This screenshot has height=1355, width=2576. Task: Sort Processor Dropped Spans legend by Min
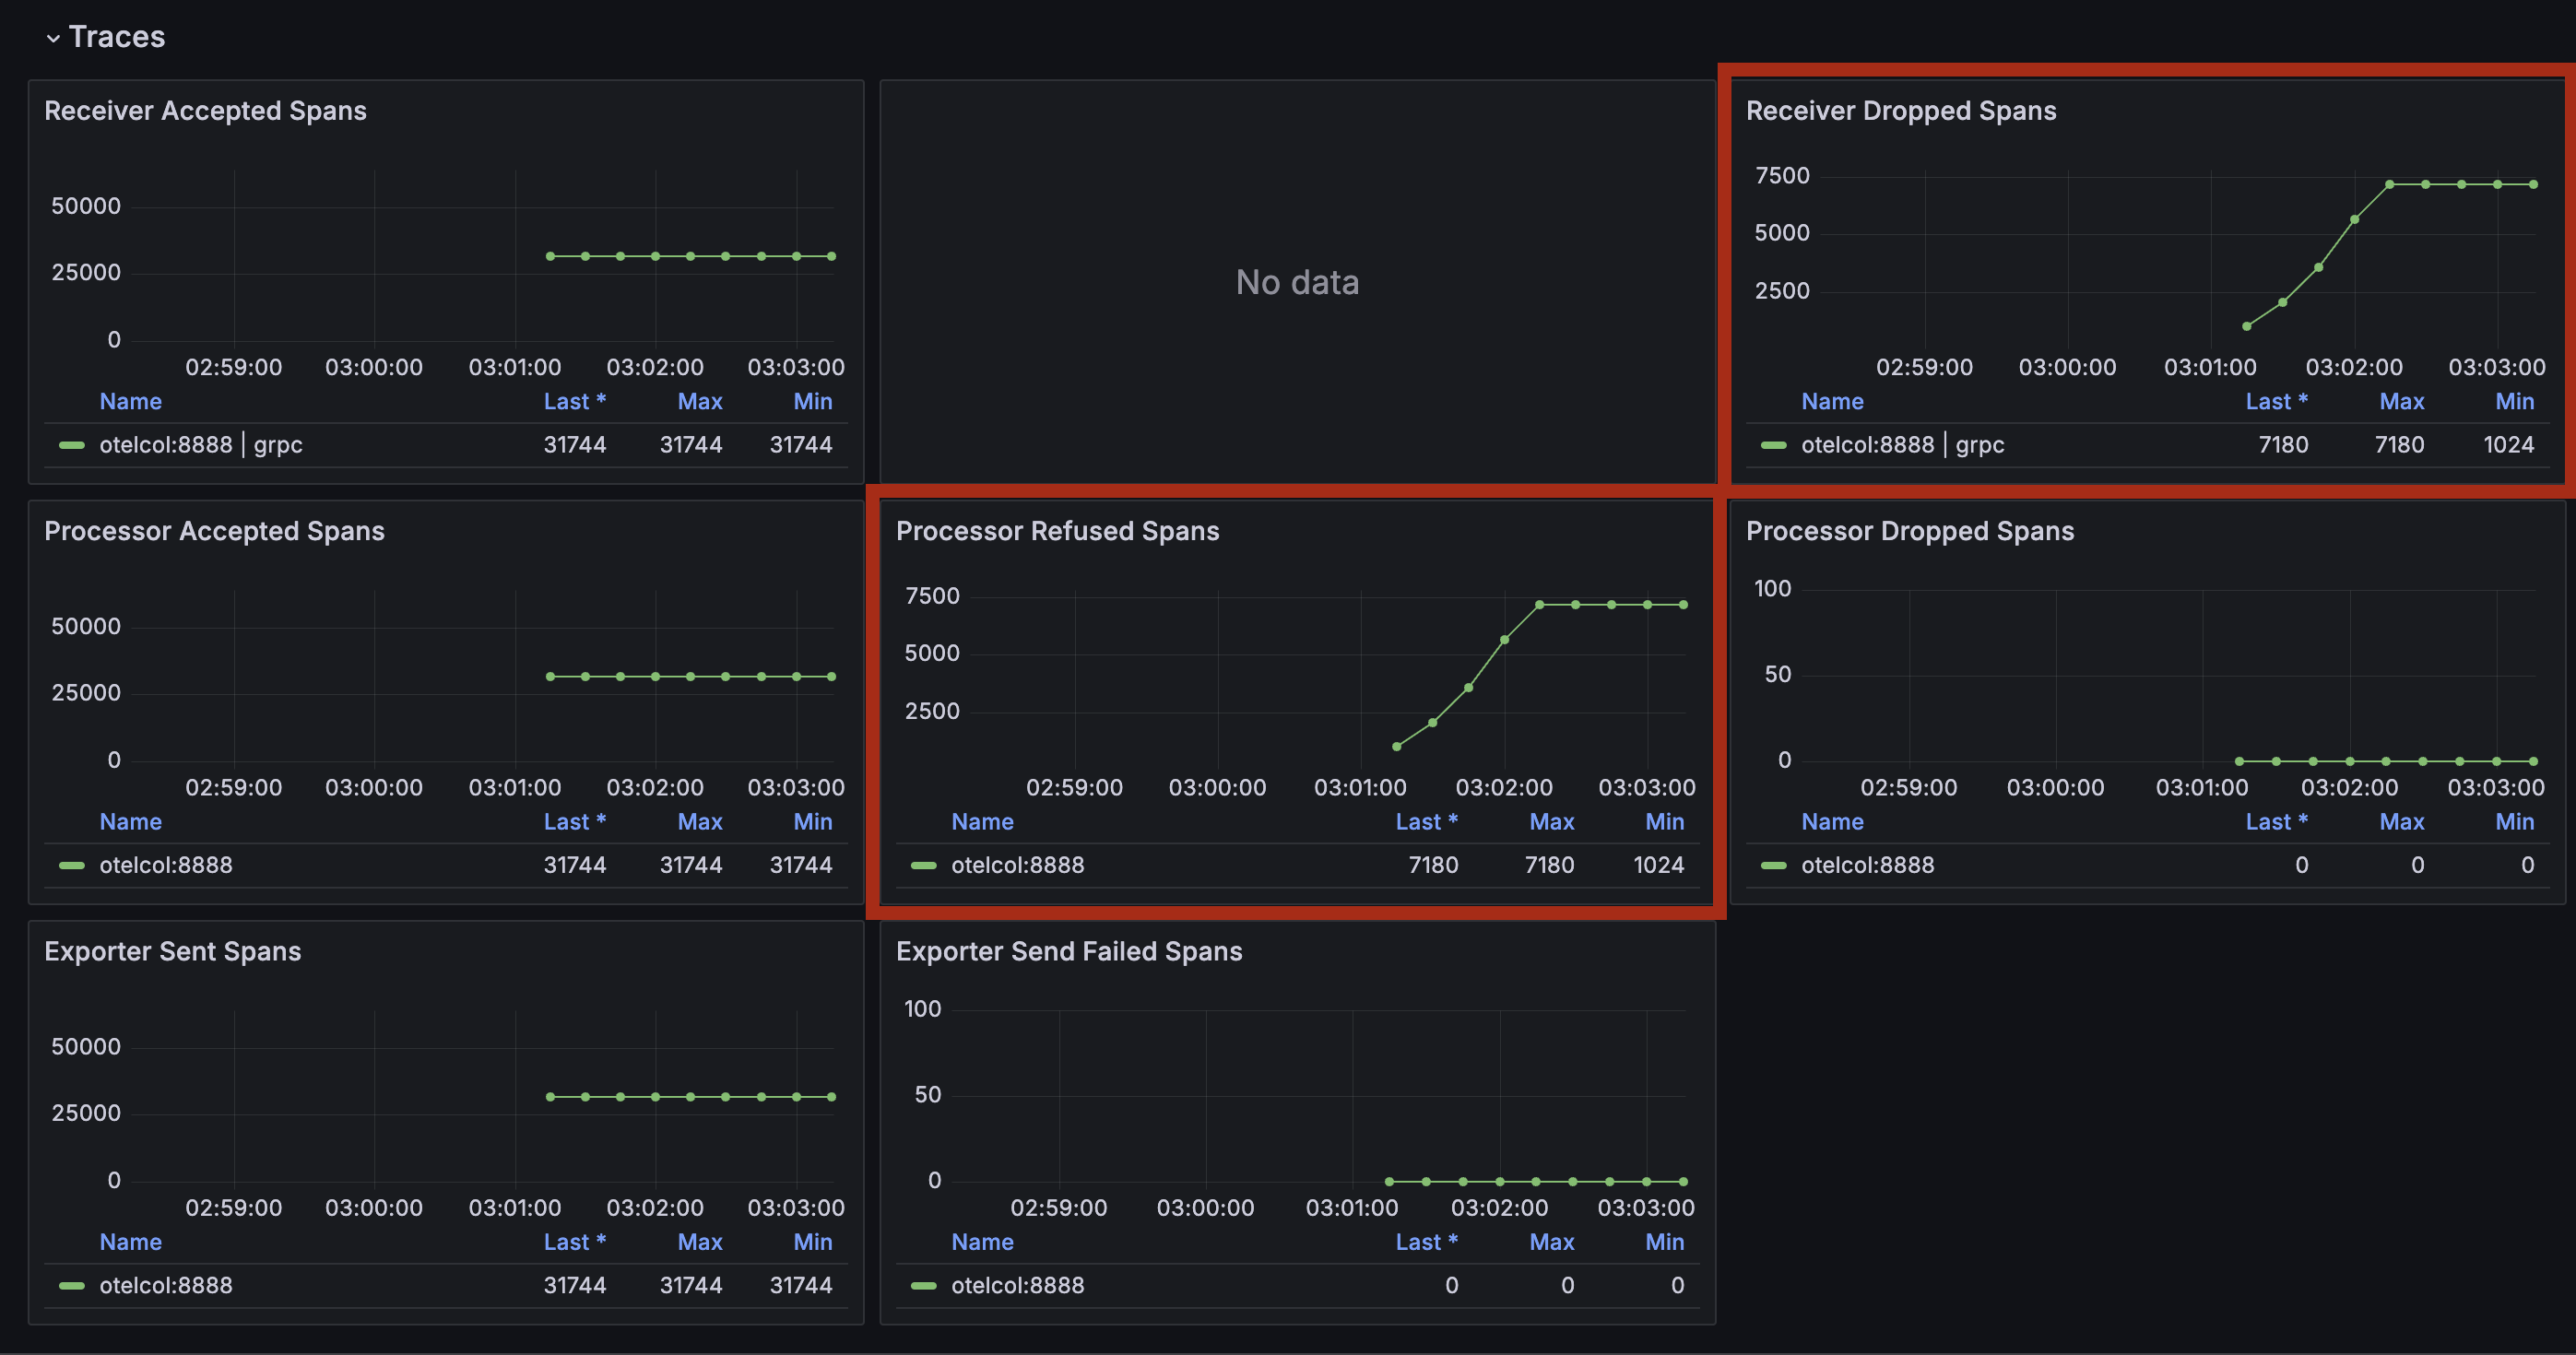(x=2515, y=821)
